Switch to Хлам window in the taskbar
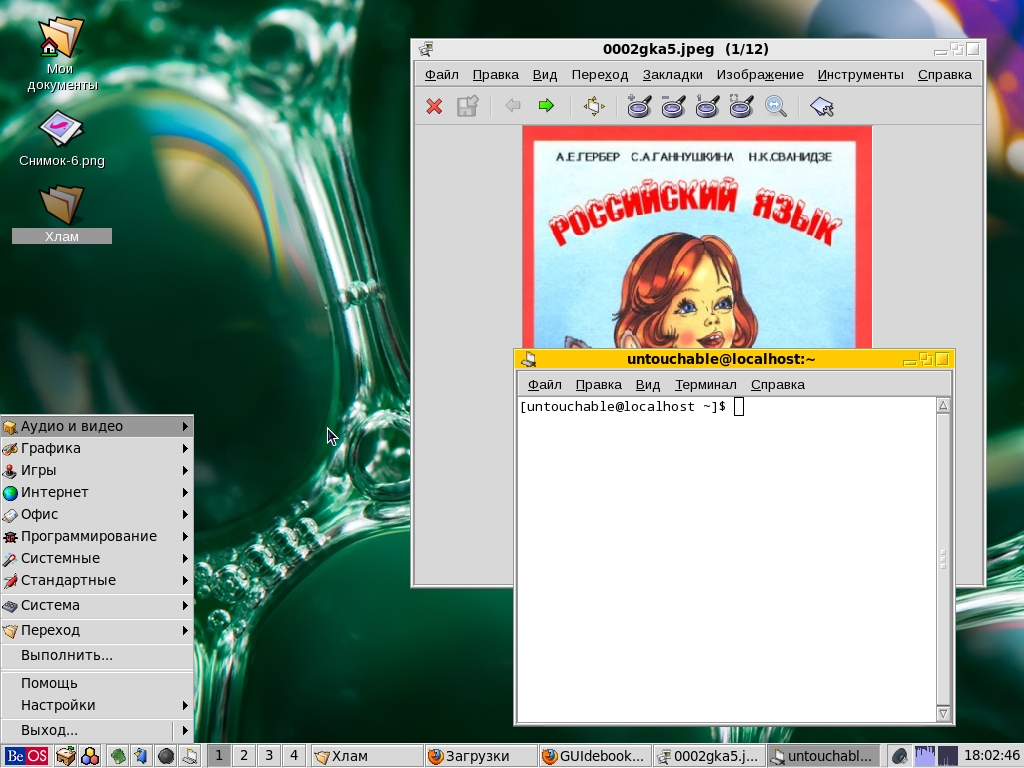 pos(366,756)
